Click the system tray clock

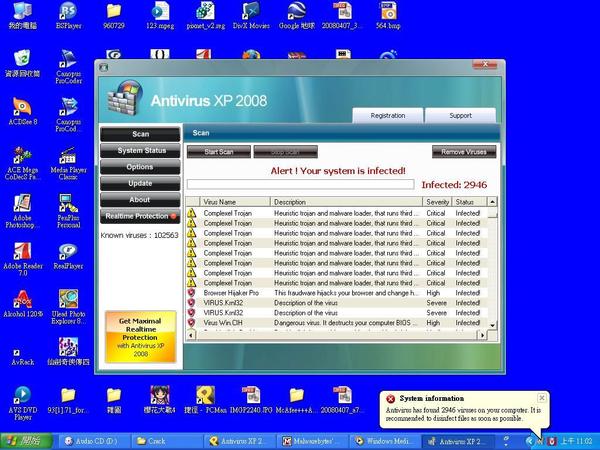tap(576, 442)
